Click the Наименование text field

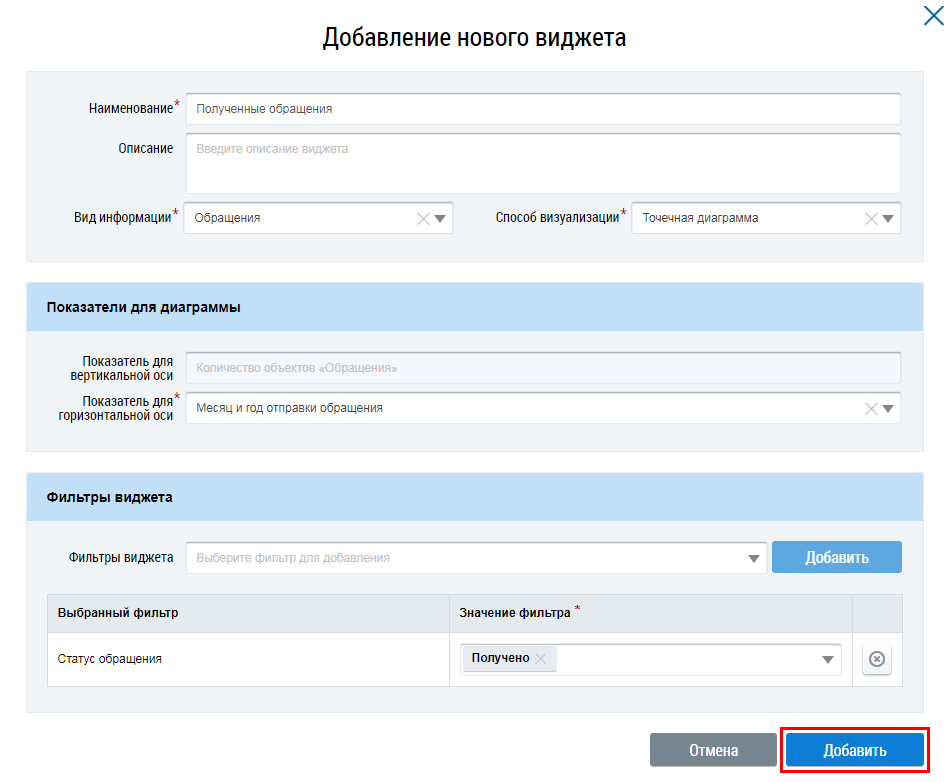coord(542,109)
